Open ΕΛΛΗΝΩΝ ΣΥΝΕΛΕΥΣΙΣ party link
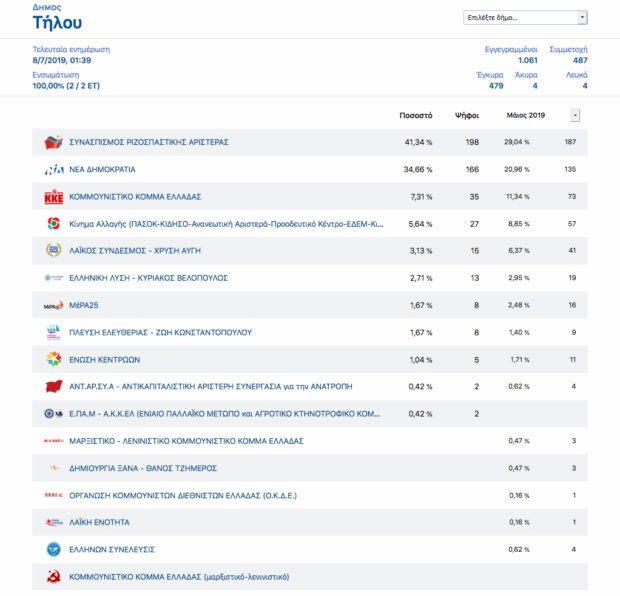This screenshot has width=620, height=596. (112, 550)
